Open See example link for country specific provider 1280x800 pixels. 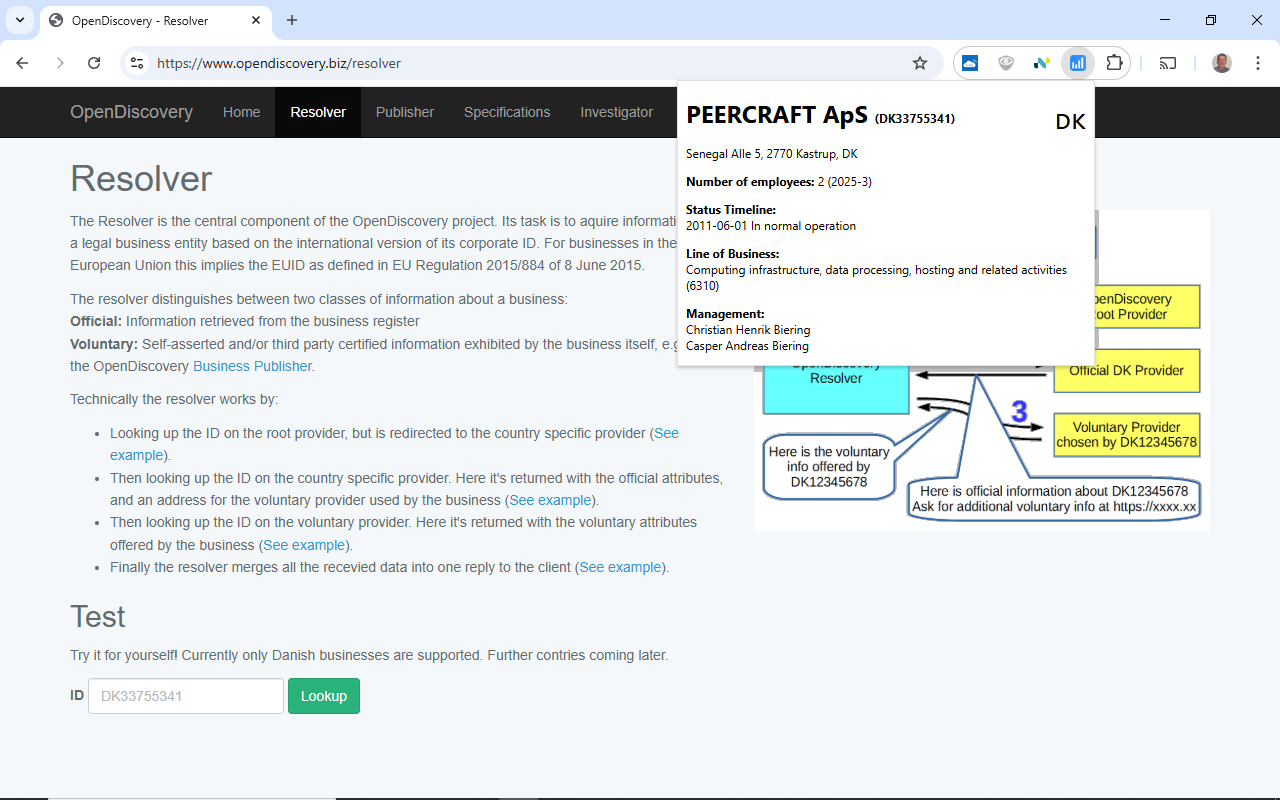point(550,500)
